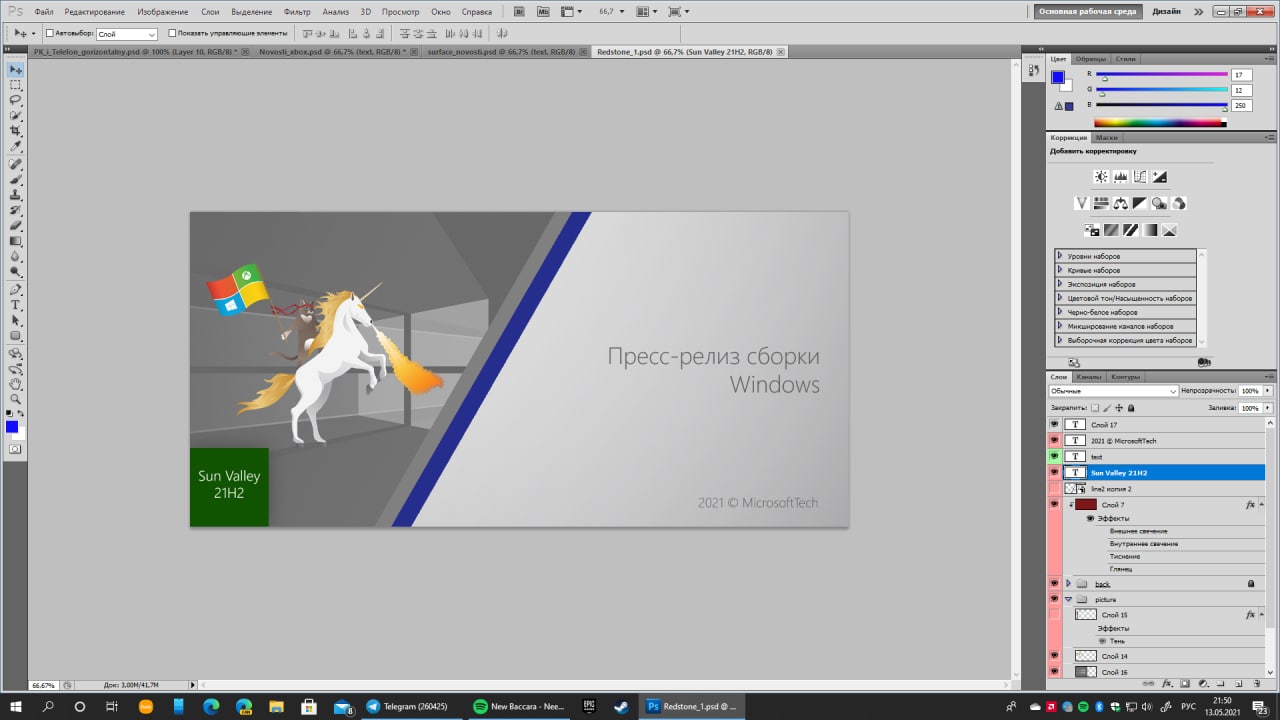Show the line2 копия 2 layer
The image size is (1280, 720).
(1054, 488)
